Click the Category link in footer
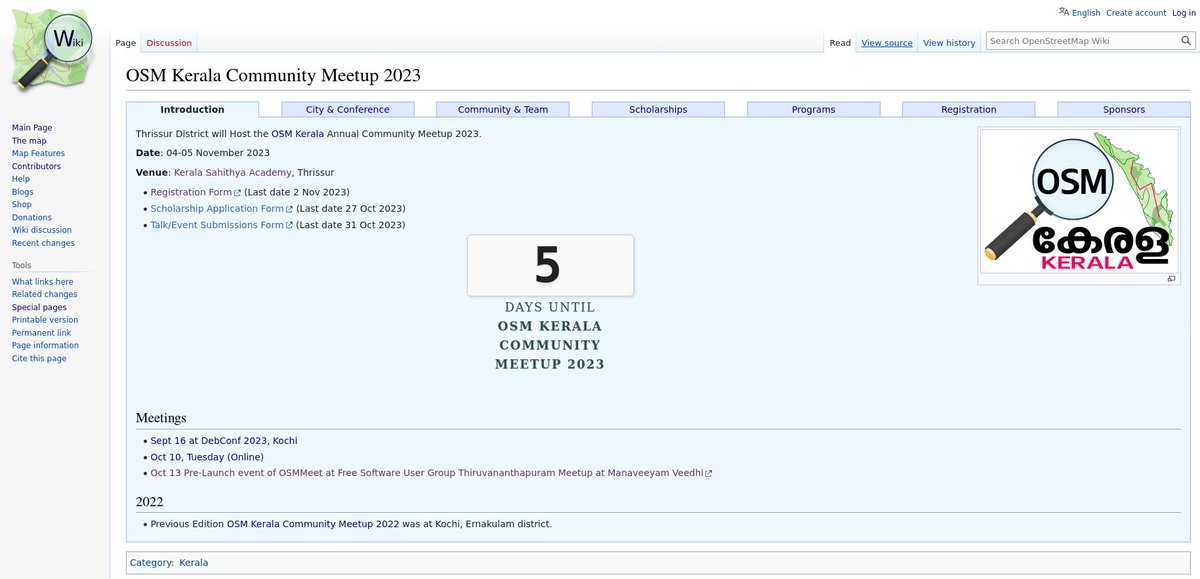This screenshot has height=579, width=1200. [x=151, y=563]
